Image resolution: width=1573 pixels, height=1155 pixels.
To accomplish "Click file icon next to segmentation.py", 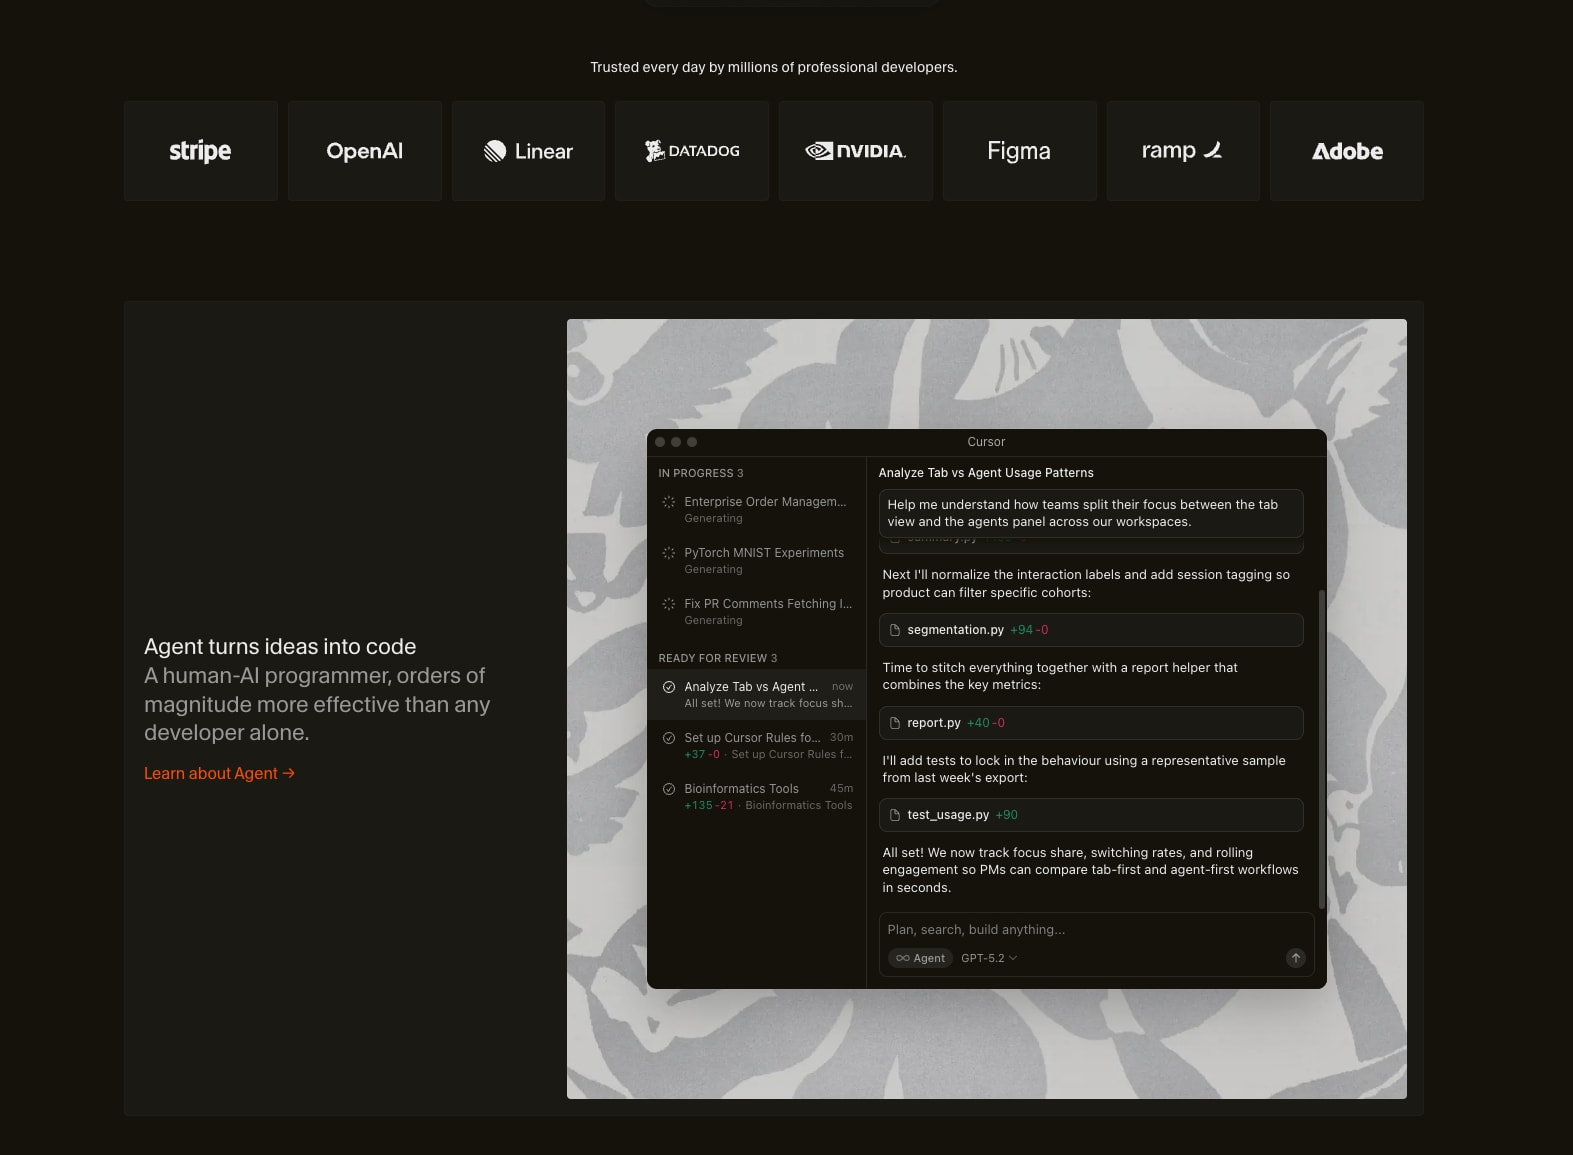I will [x=895, y=630].
